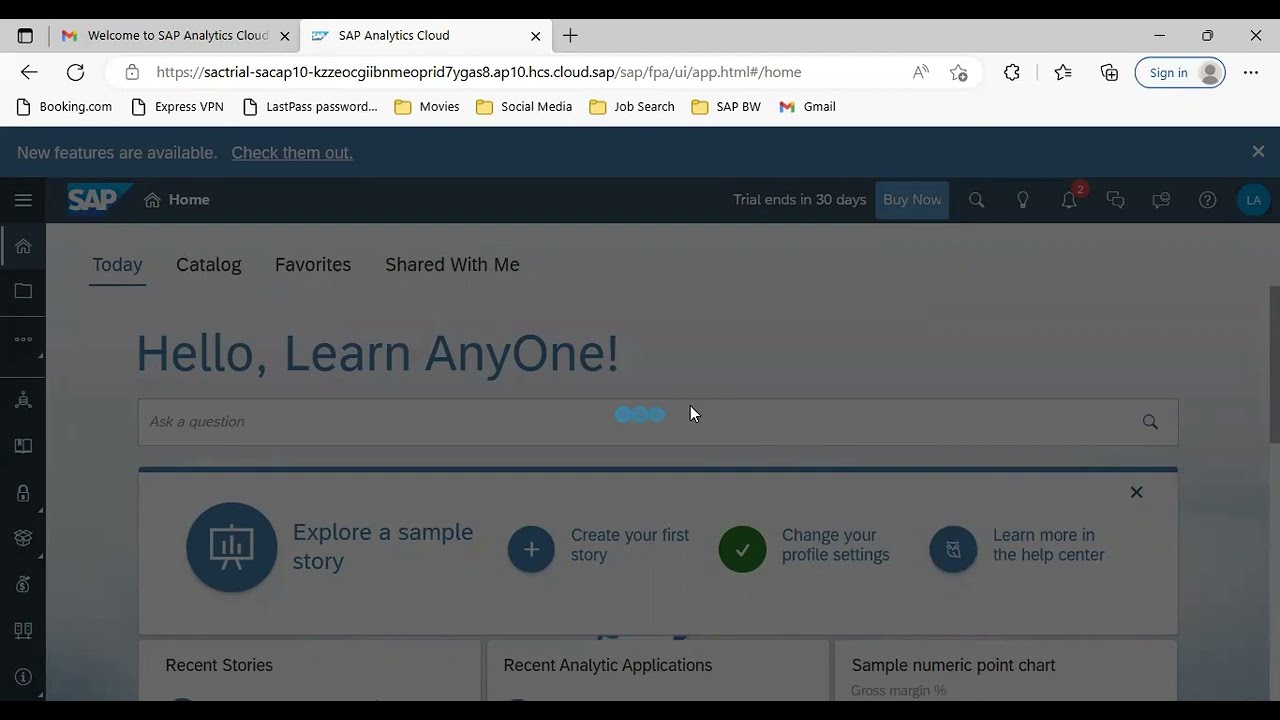
Task: Open the Gmail bookmark
Action: point(807,107)
